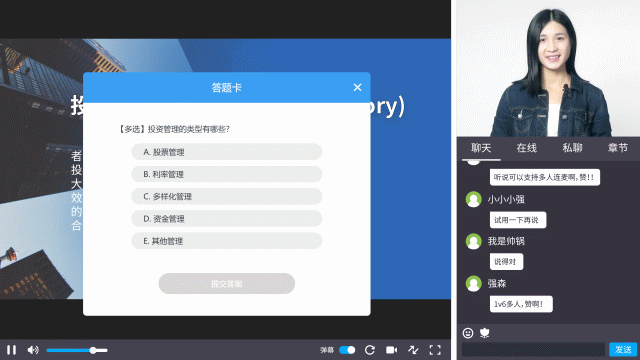Click the 发送 button
The image size is (640, 360).
click(x=623, y=349)
